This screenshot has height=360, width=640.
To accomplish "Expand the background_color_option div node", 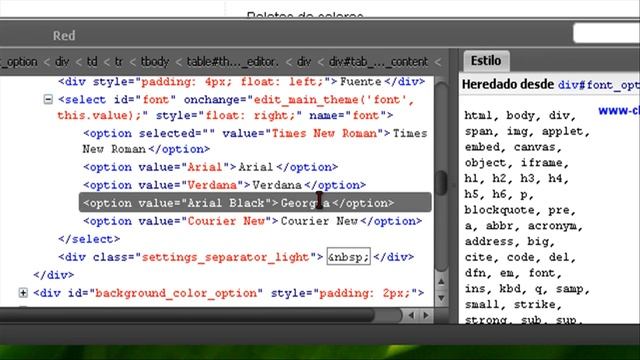I will point(23,293).
